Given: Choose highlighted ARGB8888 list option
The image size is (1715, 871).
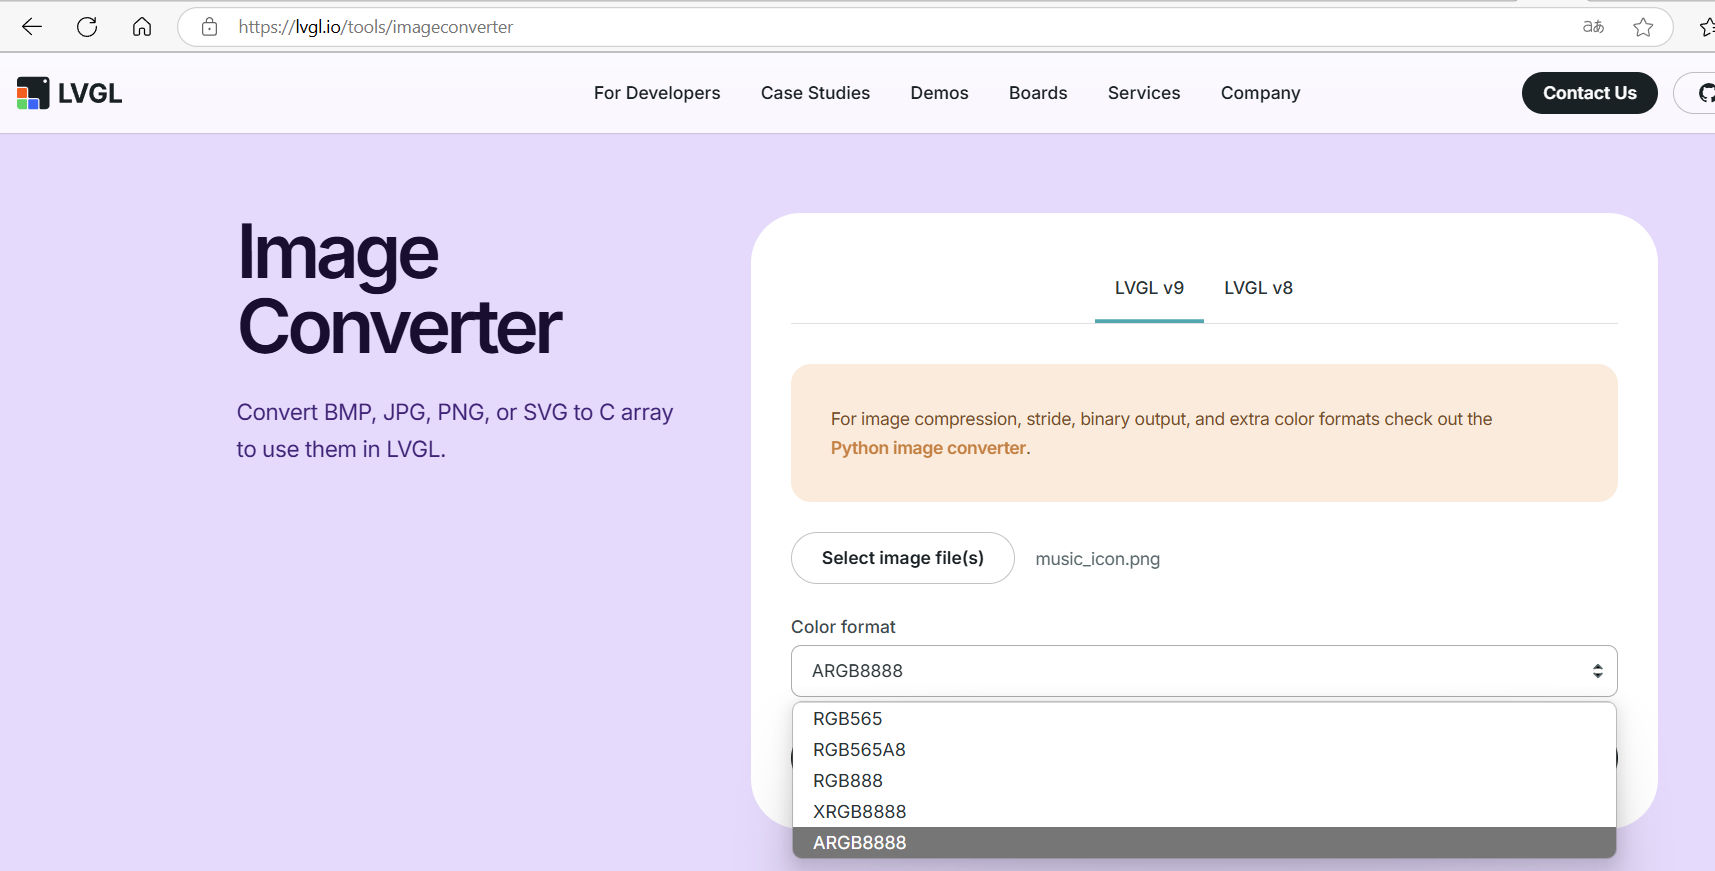Looking at the screenshot, I should point(1204,843).
